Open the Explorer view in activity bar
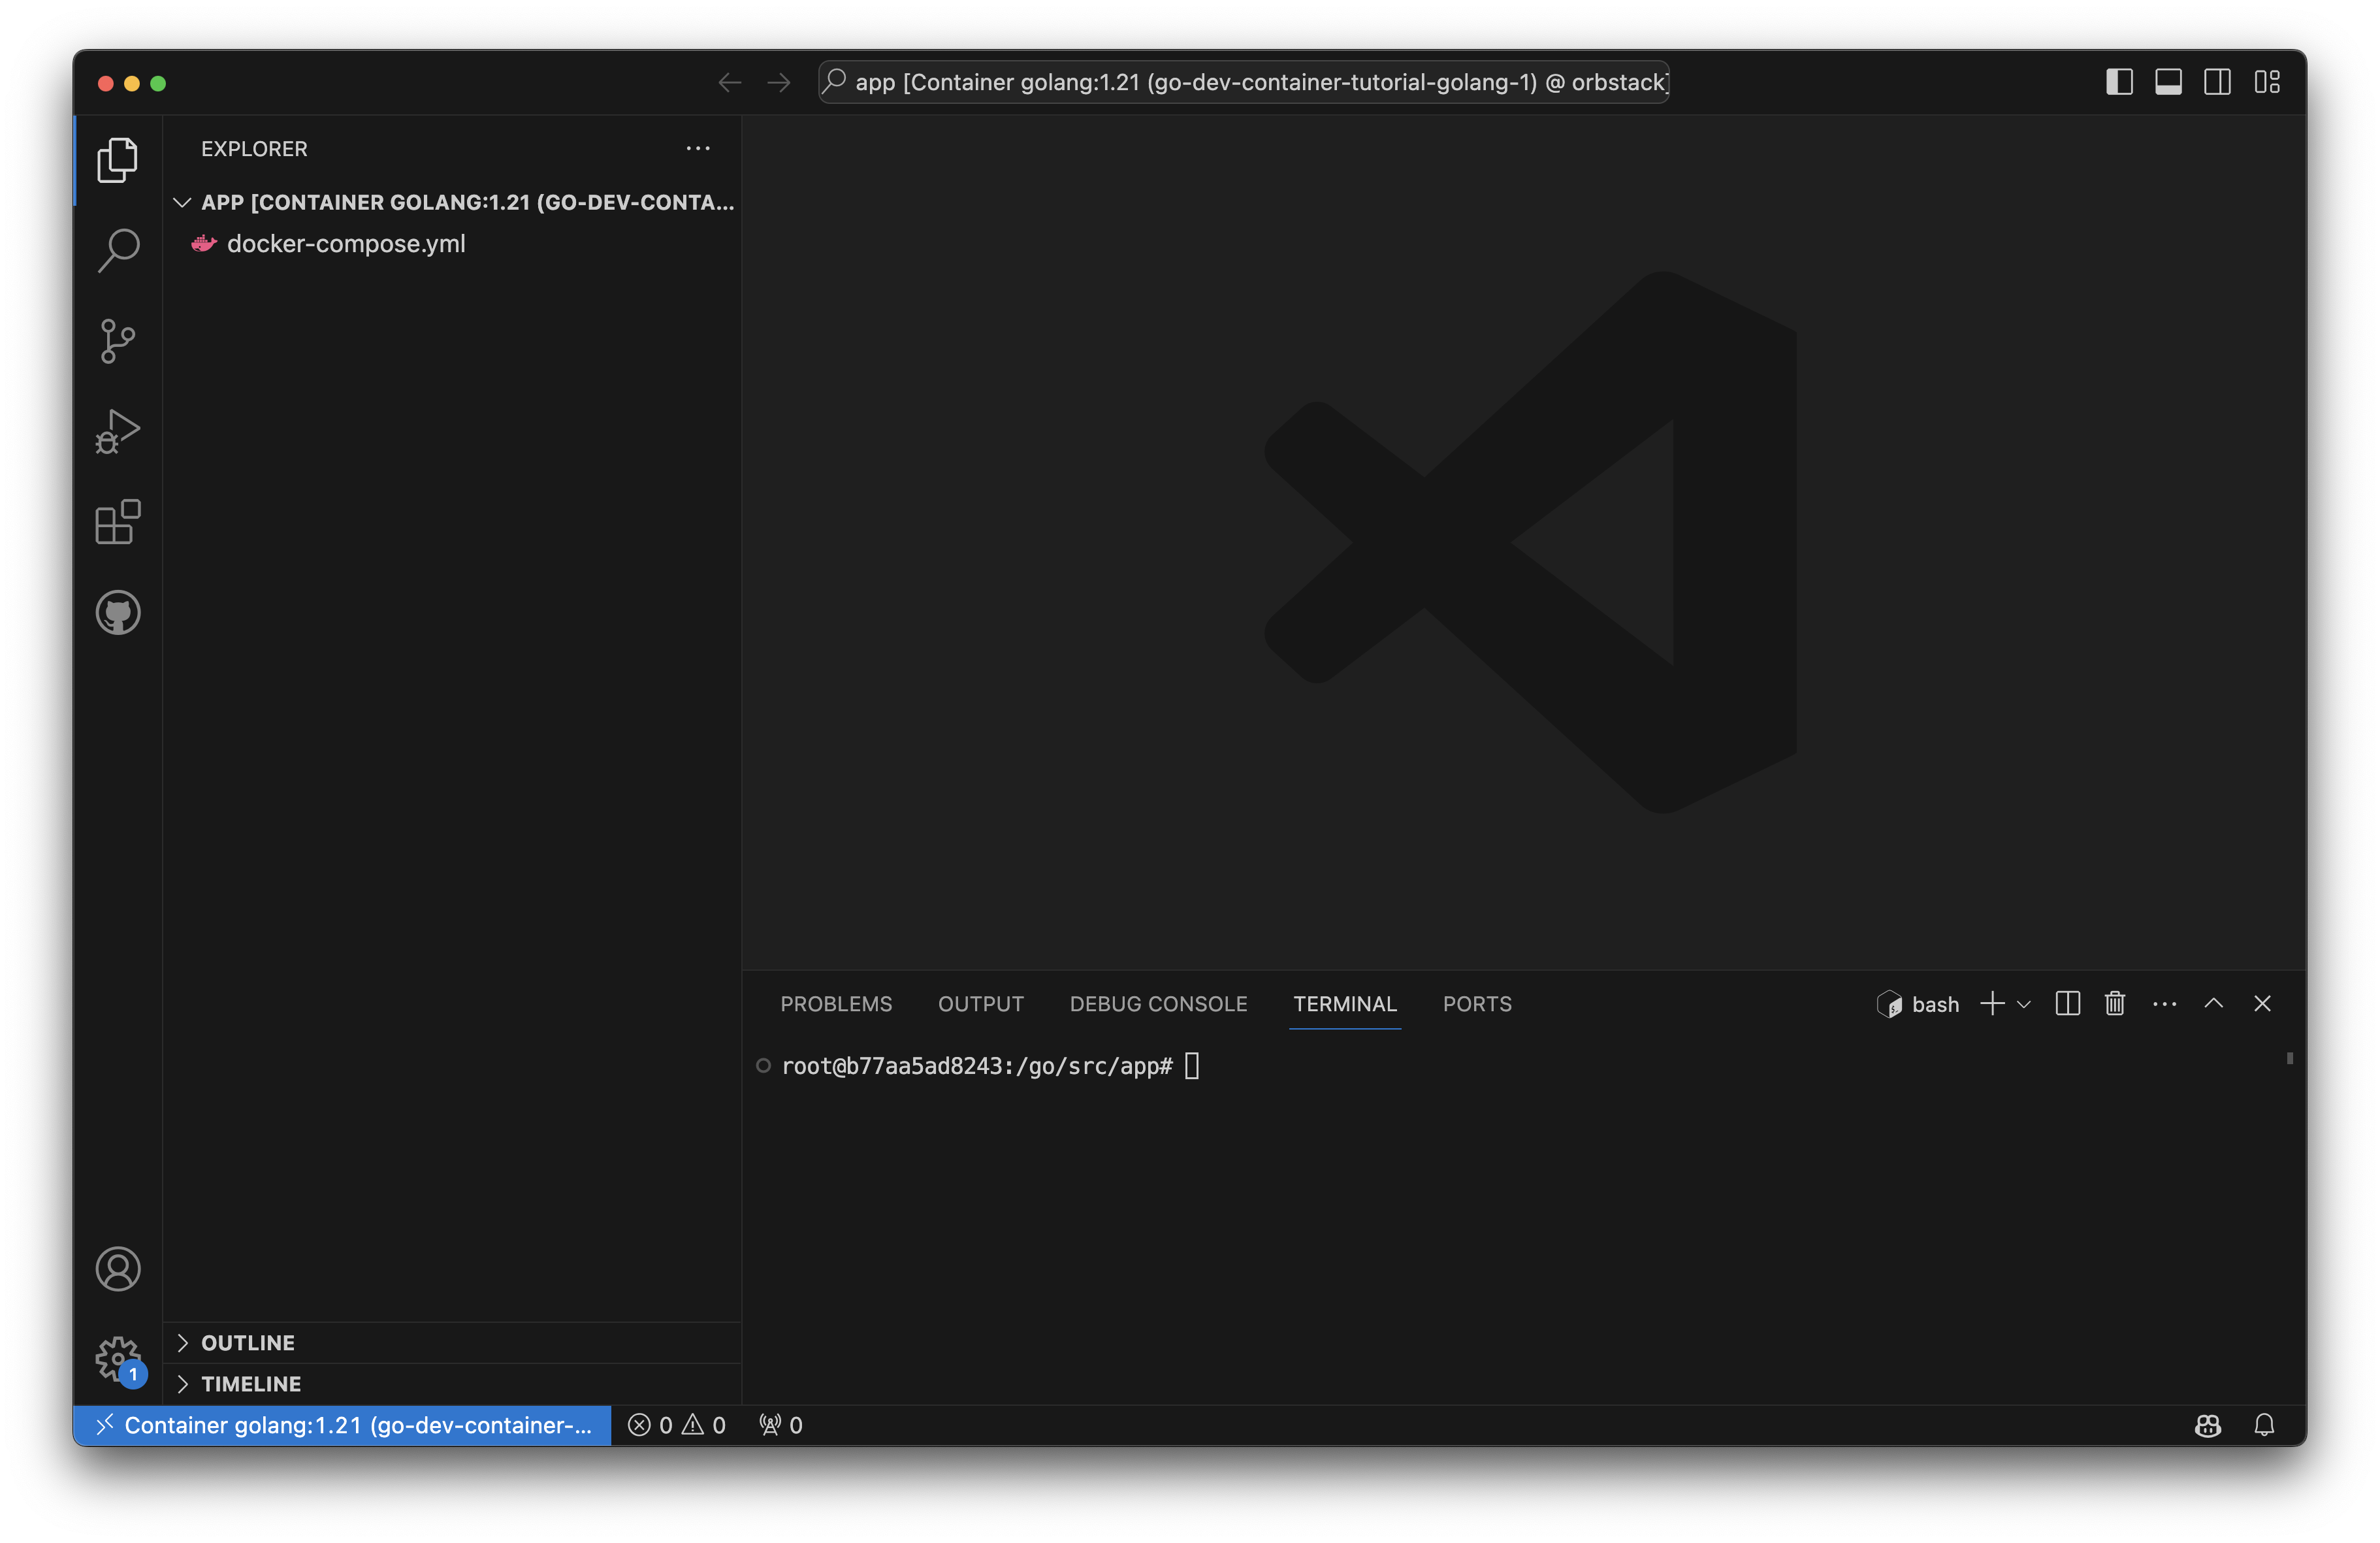 (117, 160)
